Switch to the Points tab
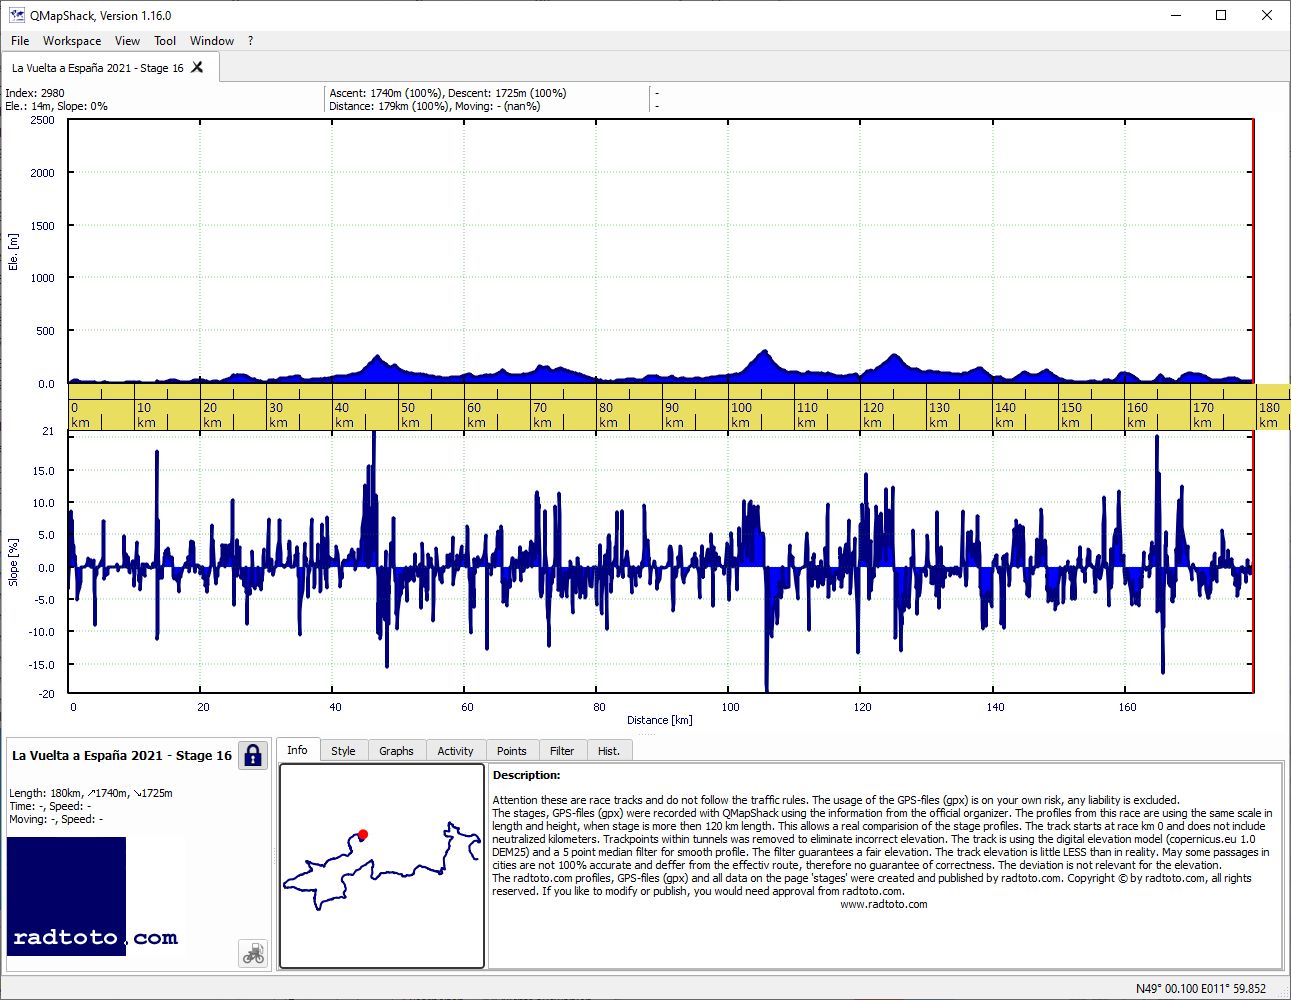Viewport: 1291px width, 1000px height. [511, 751]
